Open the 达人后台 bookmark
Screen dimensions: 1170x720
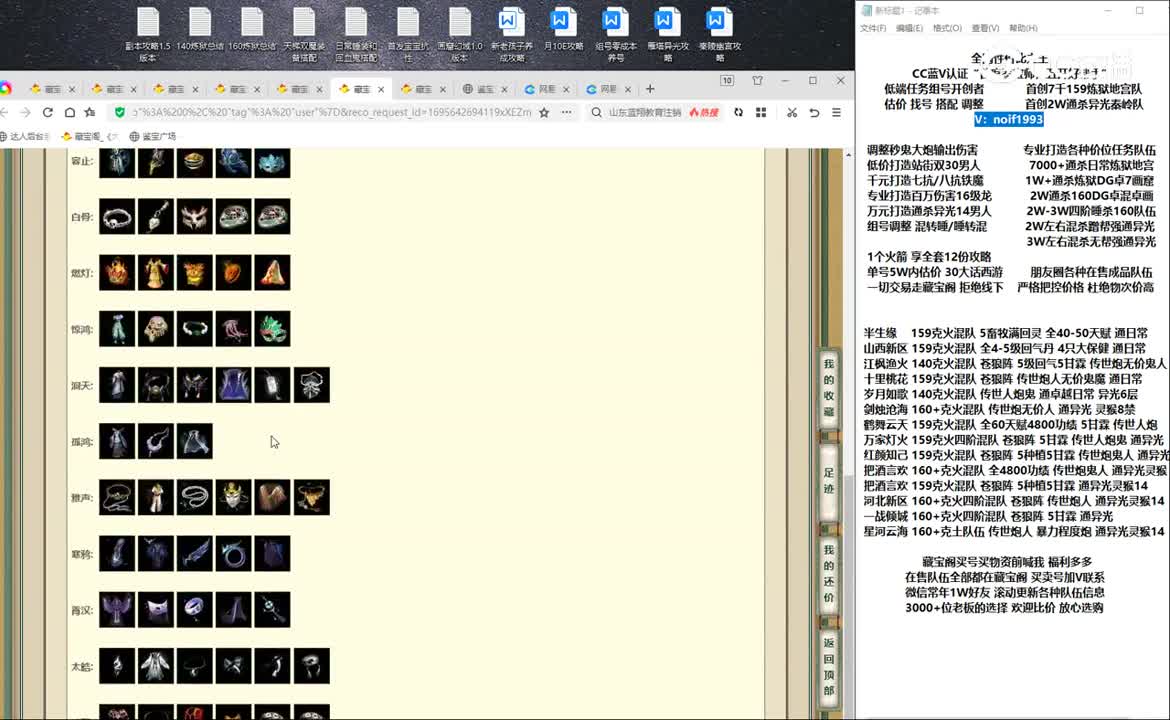(26, 137)
